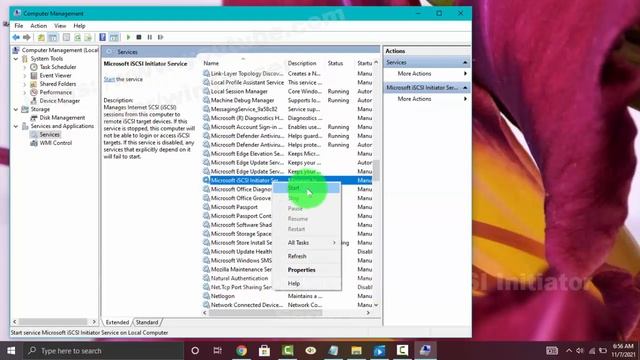Click the Task View taskbar icon

click(218, 351)
